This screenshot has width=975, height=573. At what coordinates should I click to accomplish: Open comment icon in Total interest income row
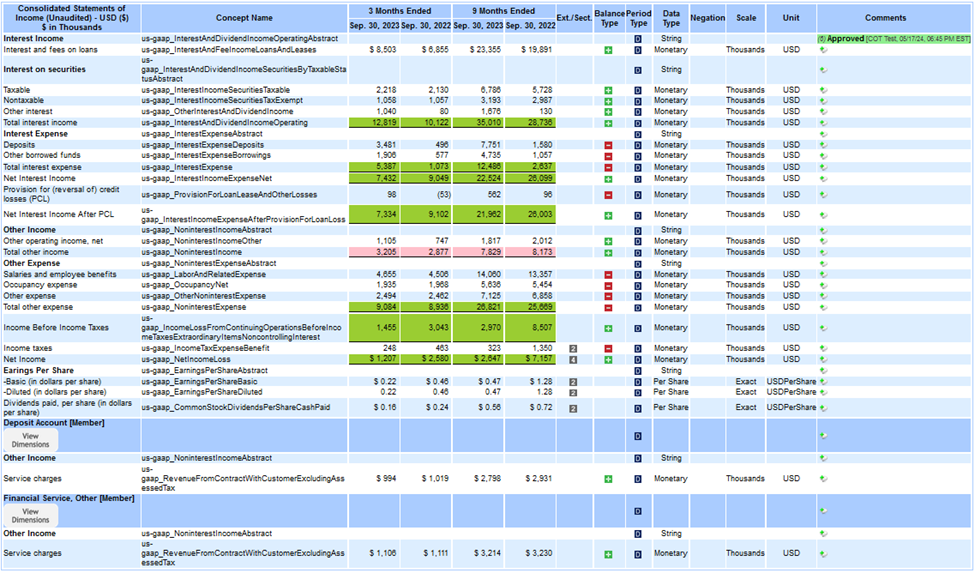(823, 123)
